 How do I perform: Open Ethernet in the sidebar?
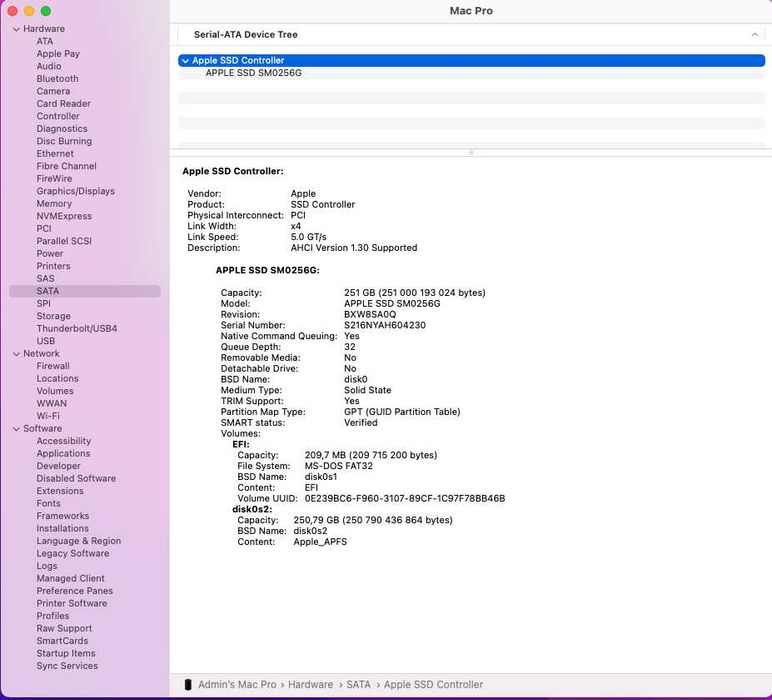point(55,154)
